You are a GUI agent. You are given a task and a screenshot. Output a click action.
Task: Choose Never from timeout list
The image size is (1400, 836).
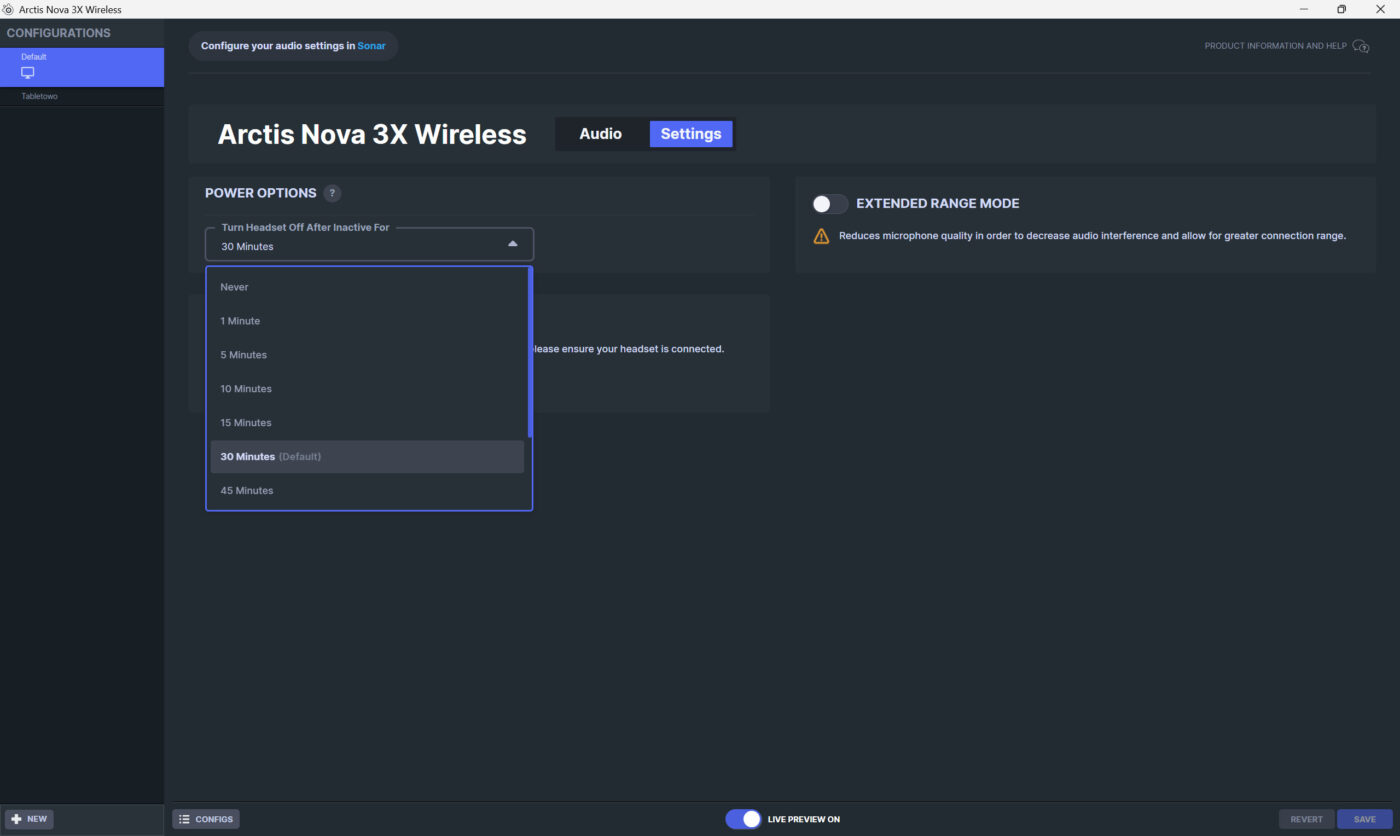pos(367,287)
